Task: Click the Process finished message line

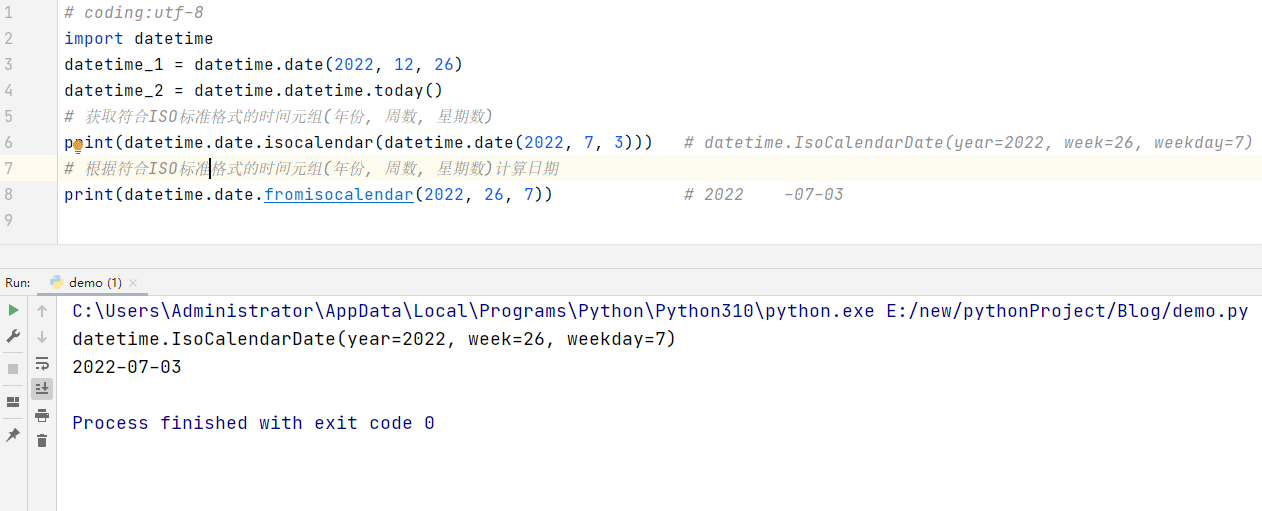Action: 253,423
